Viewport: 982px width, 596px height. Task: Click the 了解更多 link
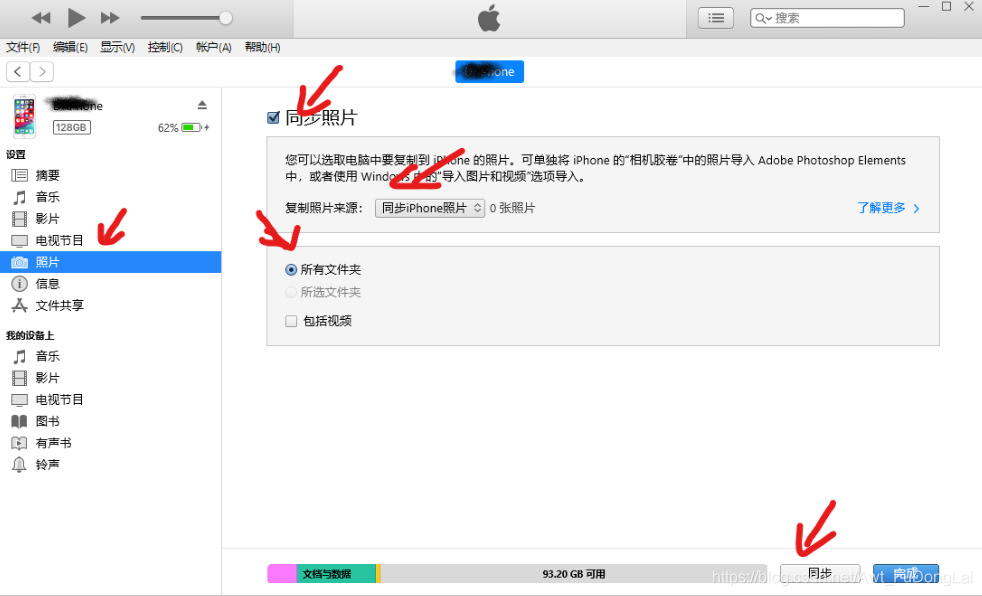click(888, 208)
